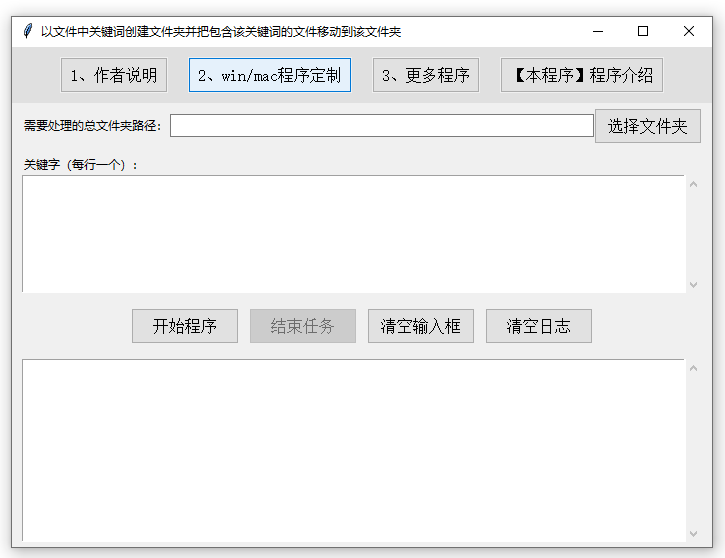Click the 需要处理的总文件夹路径 label
725x558 pixels.
point(92,126)
